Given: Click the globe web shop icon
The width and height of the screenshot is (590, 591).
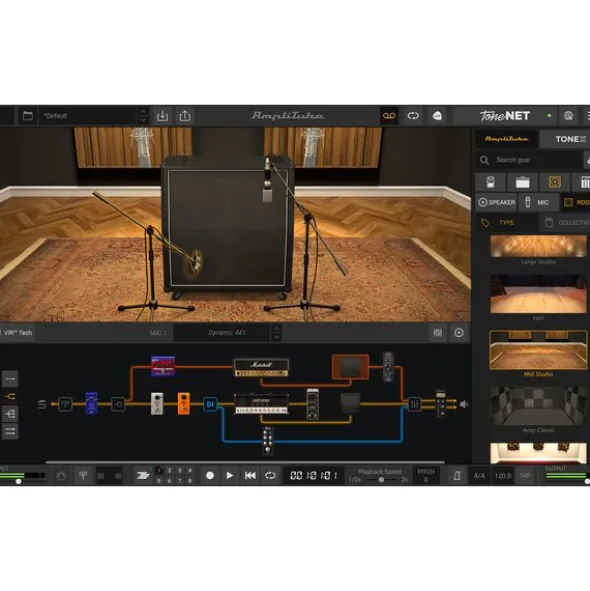Looking at the screenshot, I should 569,116.
